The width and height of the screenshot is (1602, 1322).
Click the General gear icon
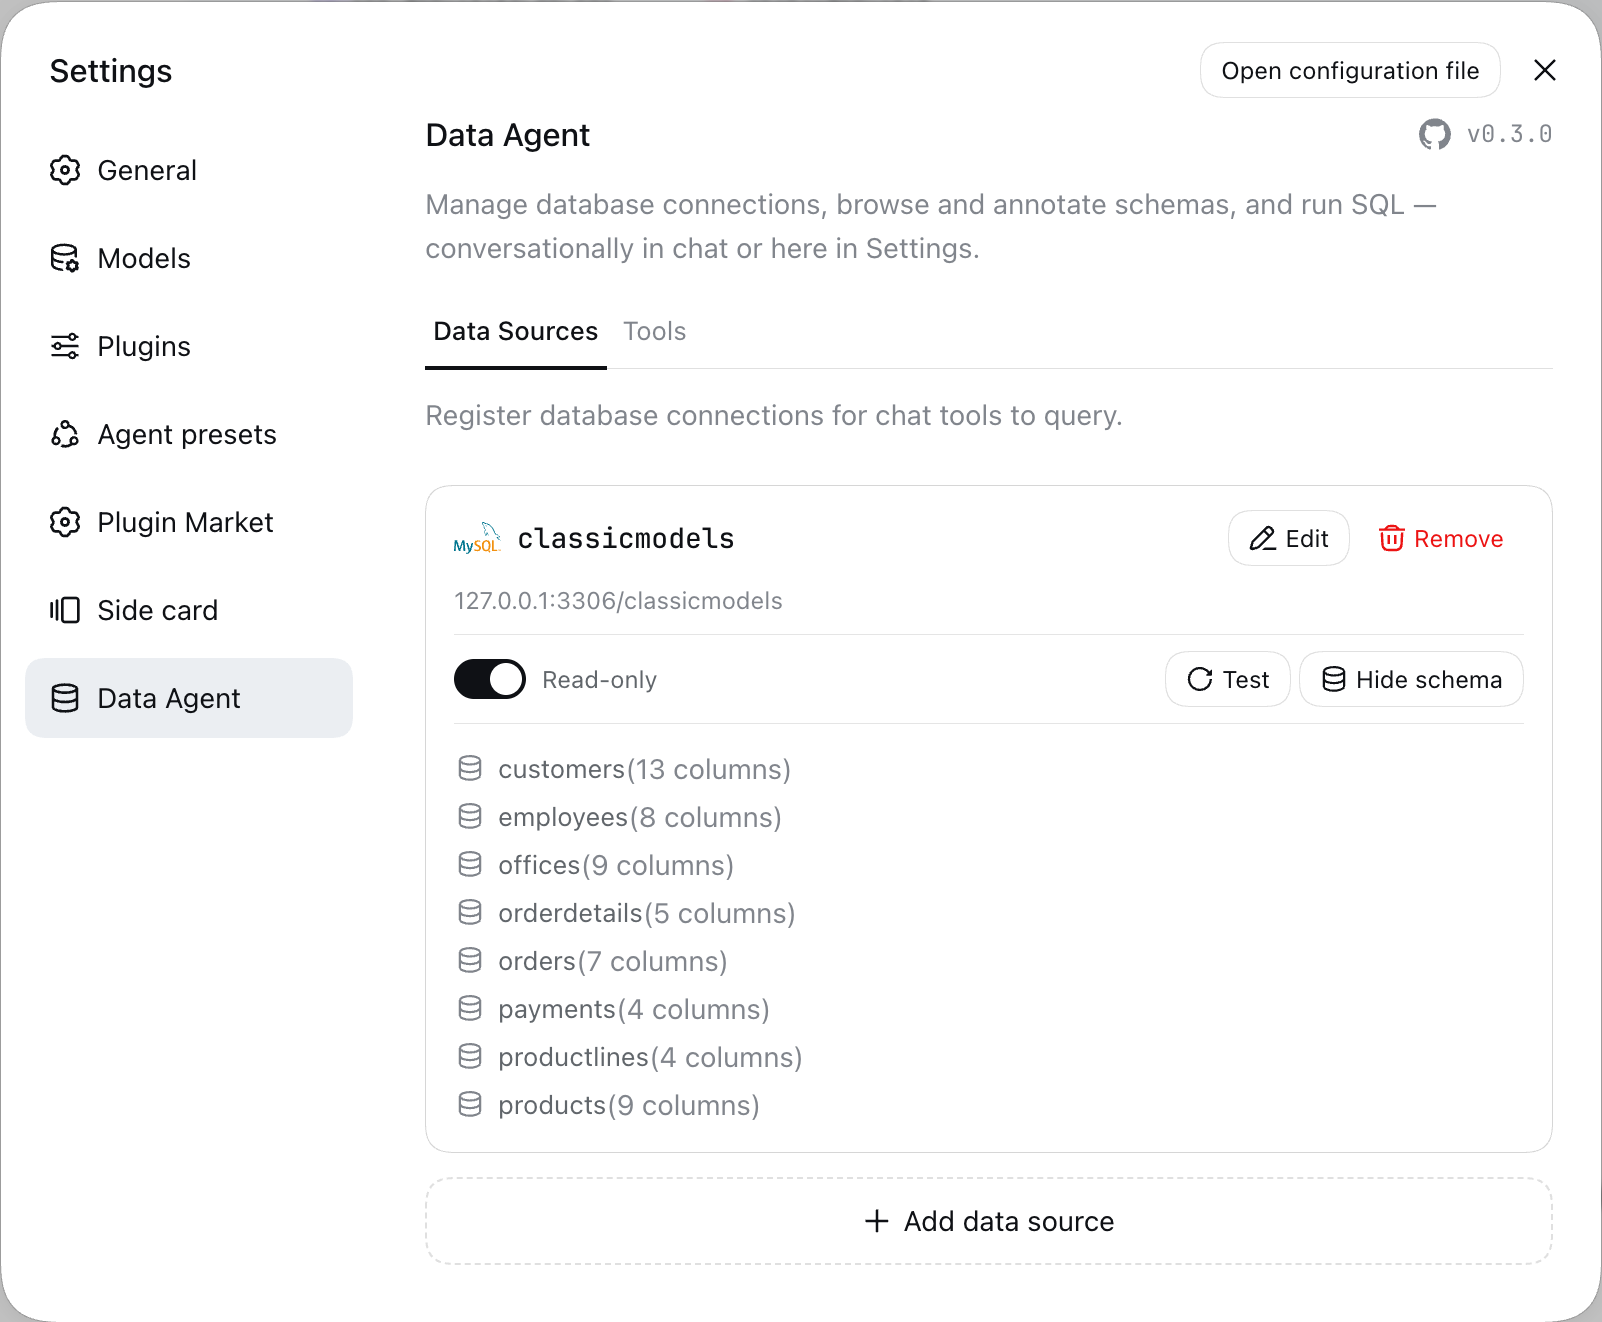(65, 170)
